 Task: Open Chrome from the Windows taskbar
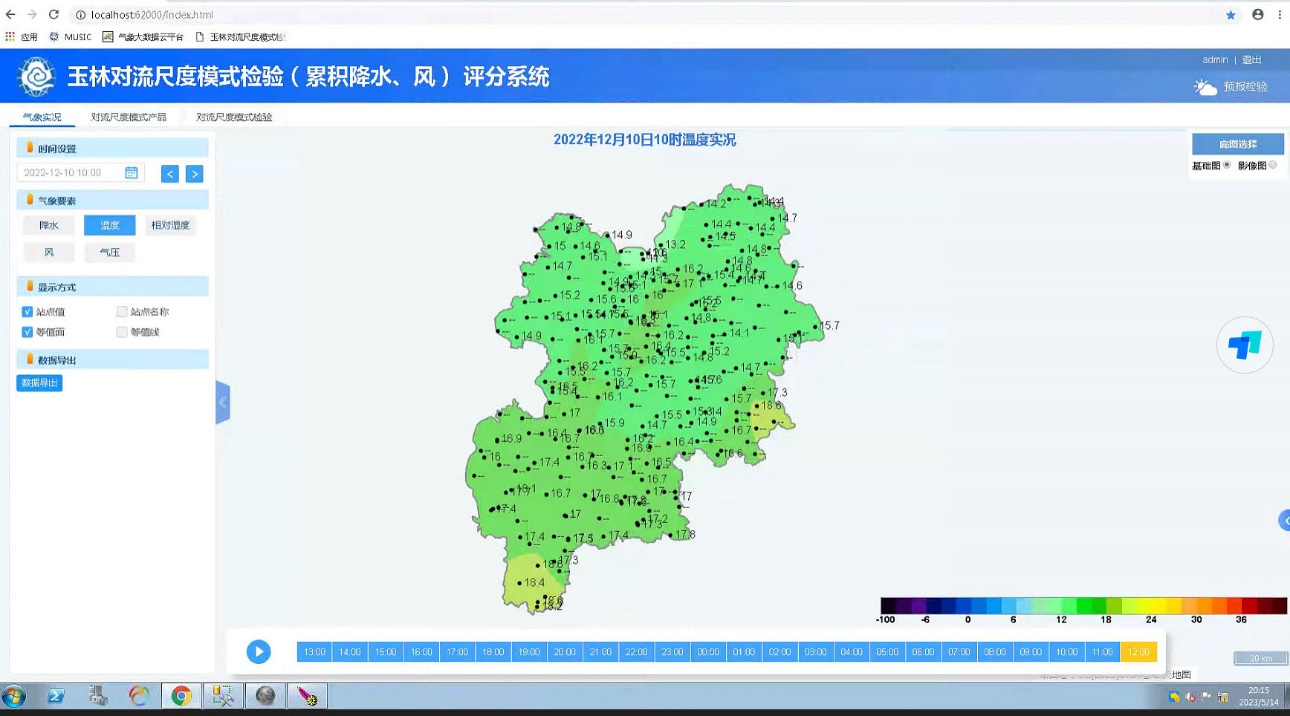pos(180,695)
